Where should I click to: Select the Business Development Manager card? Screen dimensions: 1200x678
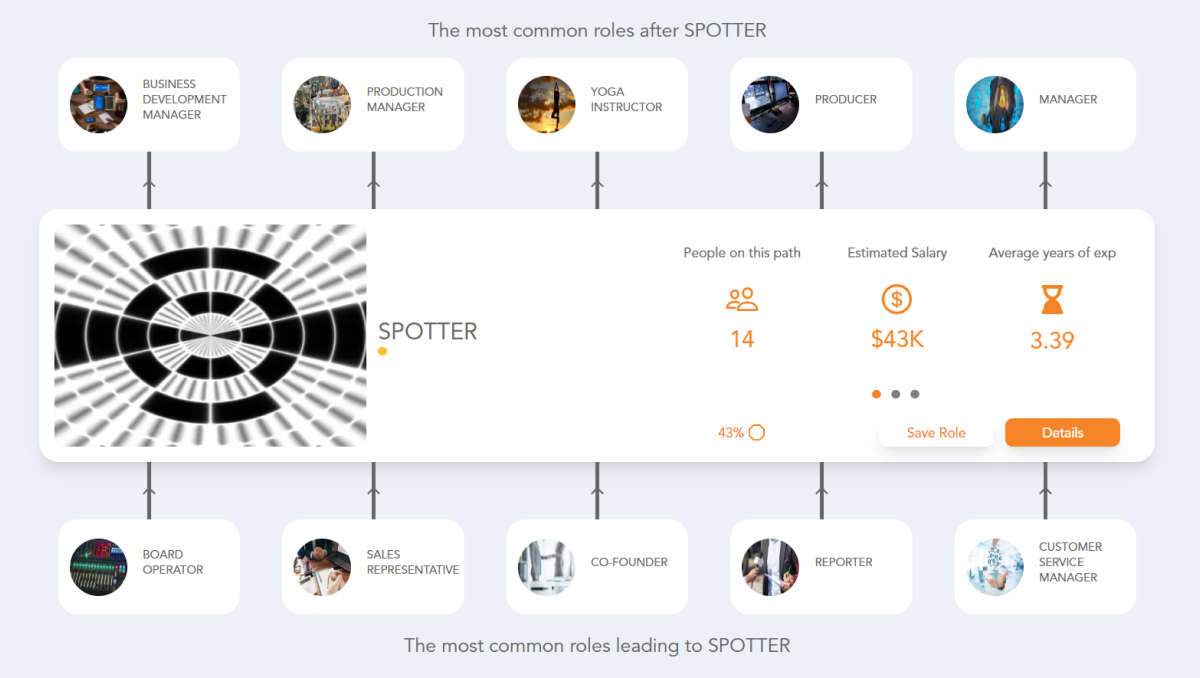click(x=148, y=104)
